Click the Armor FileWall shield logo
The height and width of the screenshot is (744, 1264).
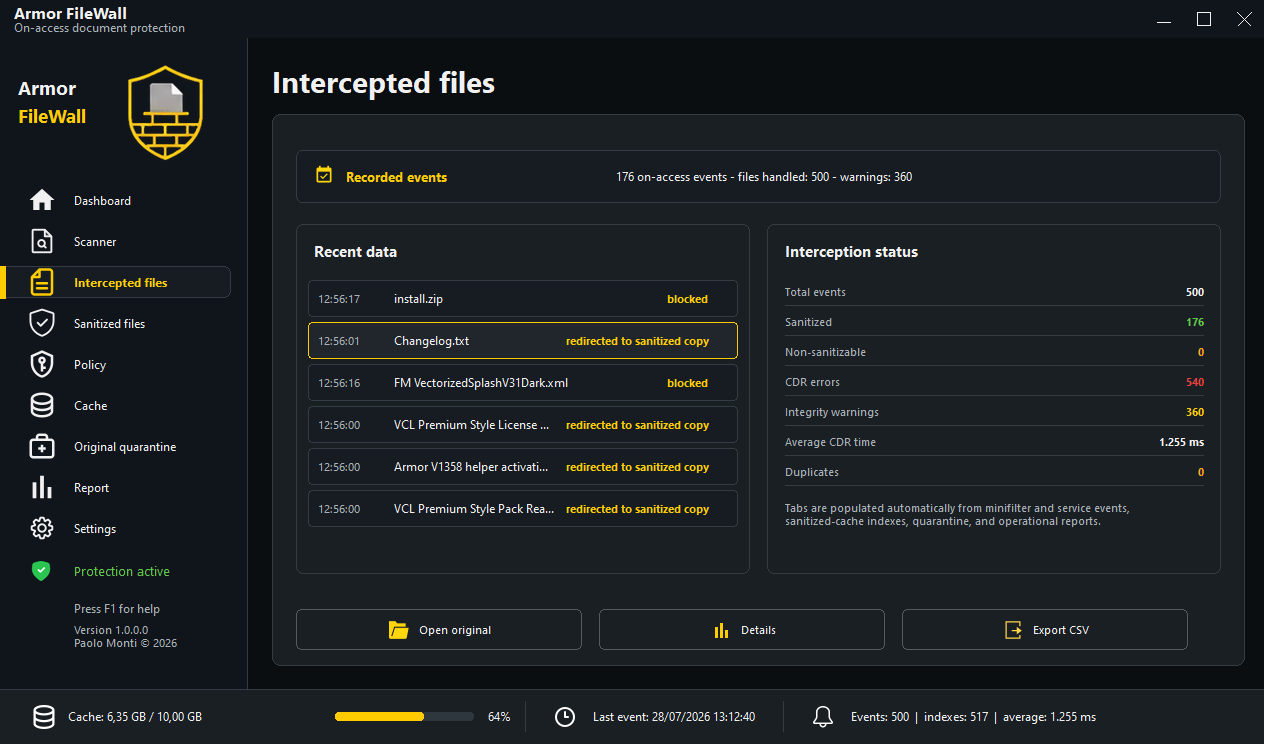click(166, 112)
